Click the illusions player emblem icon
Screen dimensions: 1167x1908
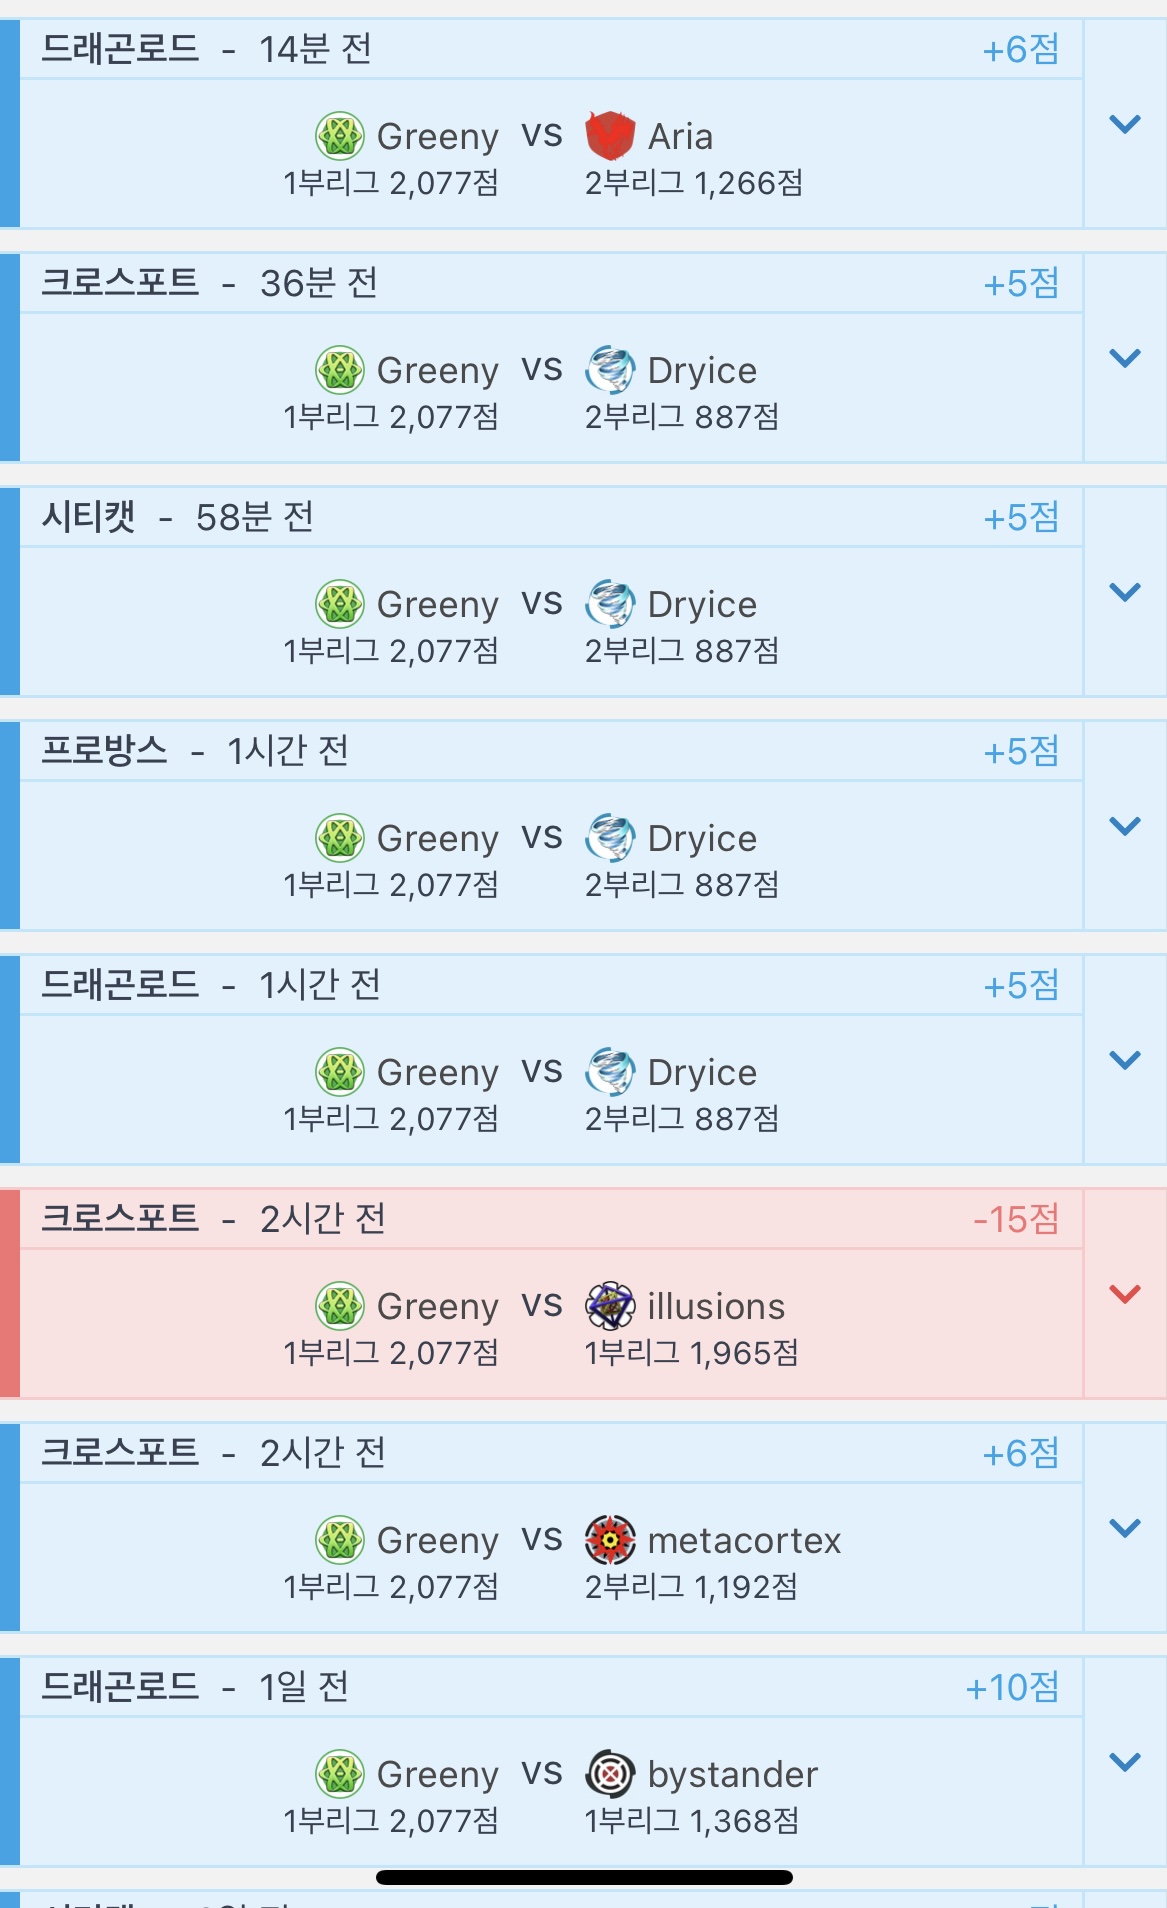609,1306
